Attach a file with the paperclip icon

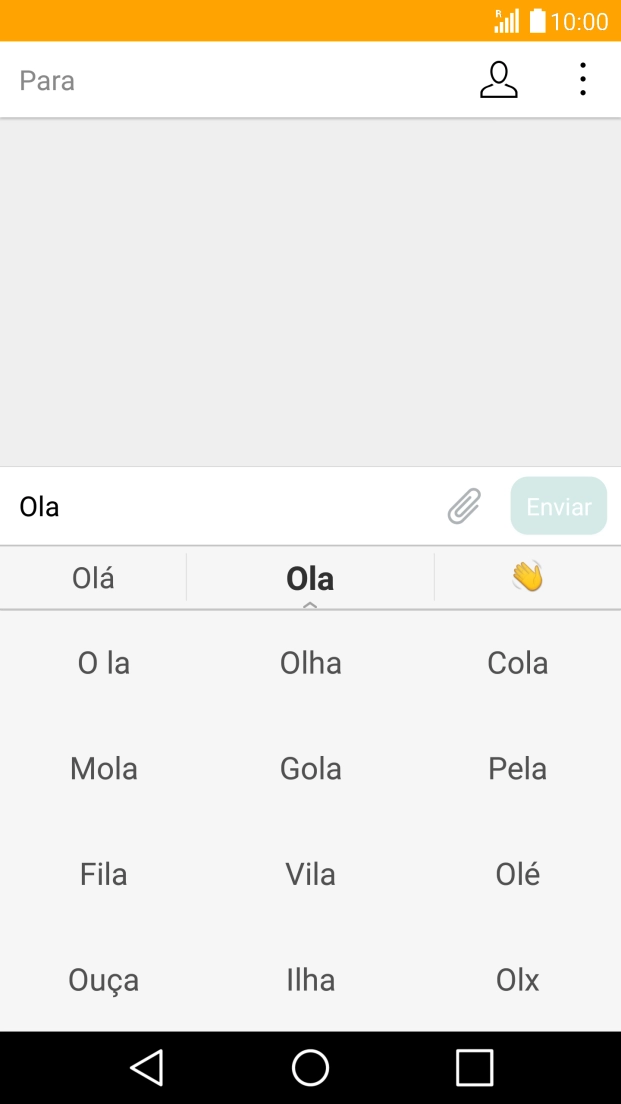(x=462, y=506)
